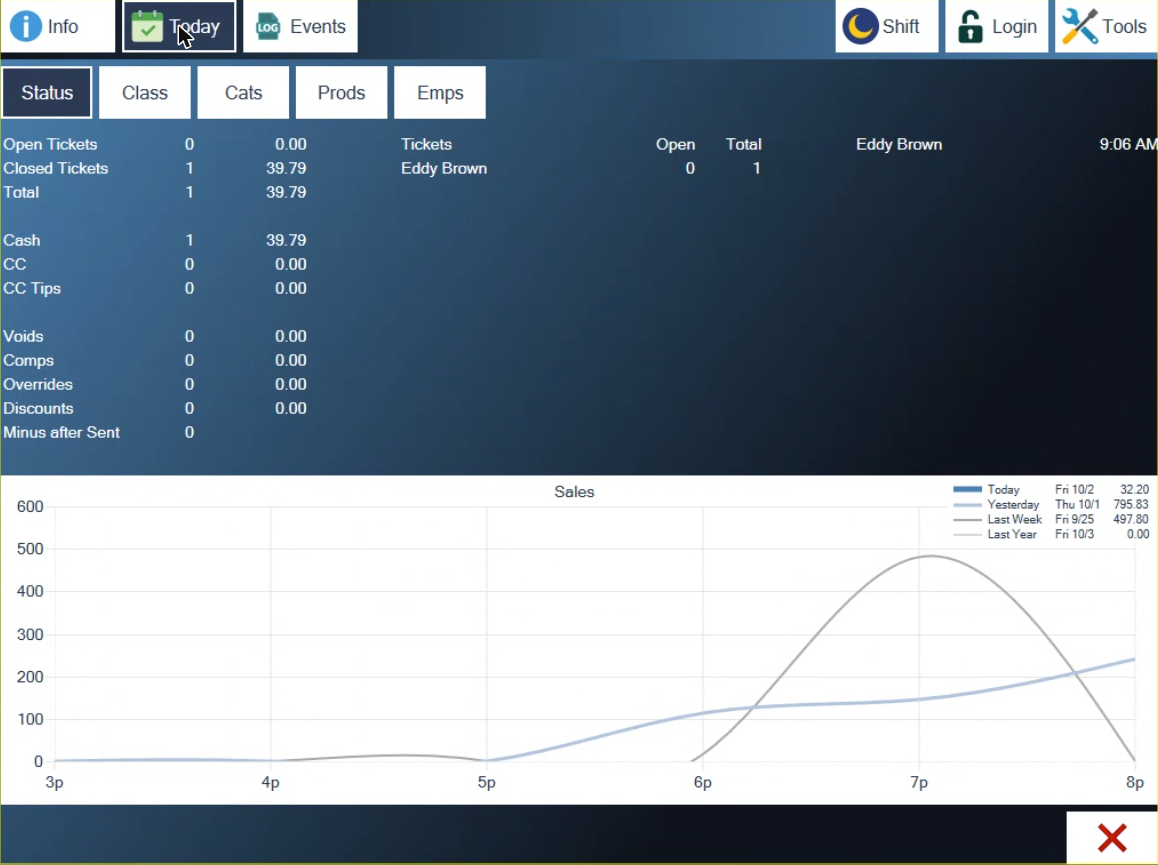Click the Yesterday legend light-blue swatch
1158x865 pixels.
tap(967, 505)
